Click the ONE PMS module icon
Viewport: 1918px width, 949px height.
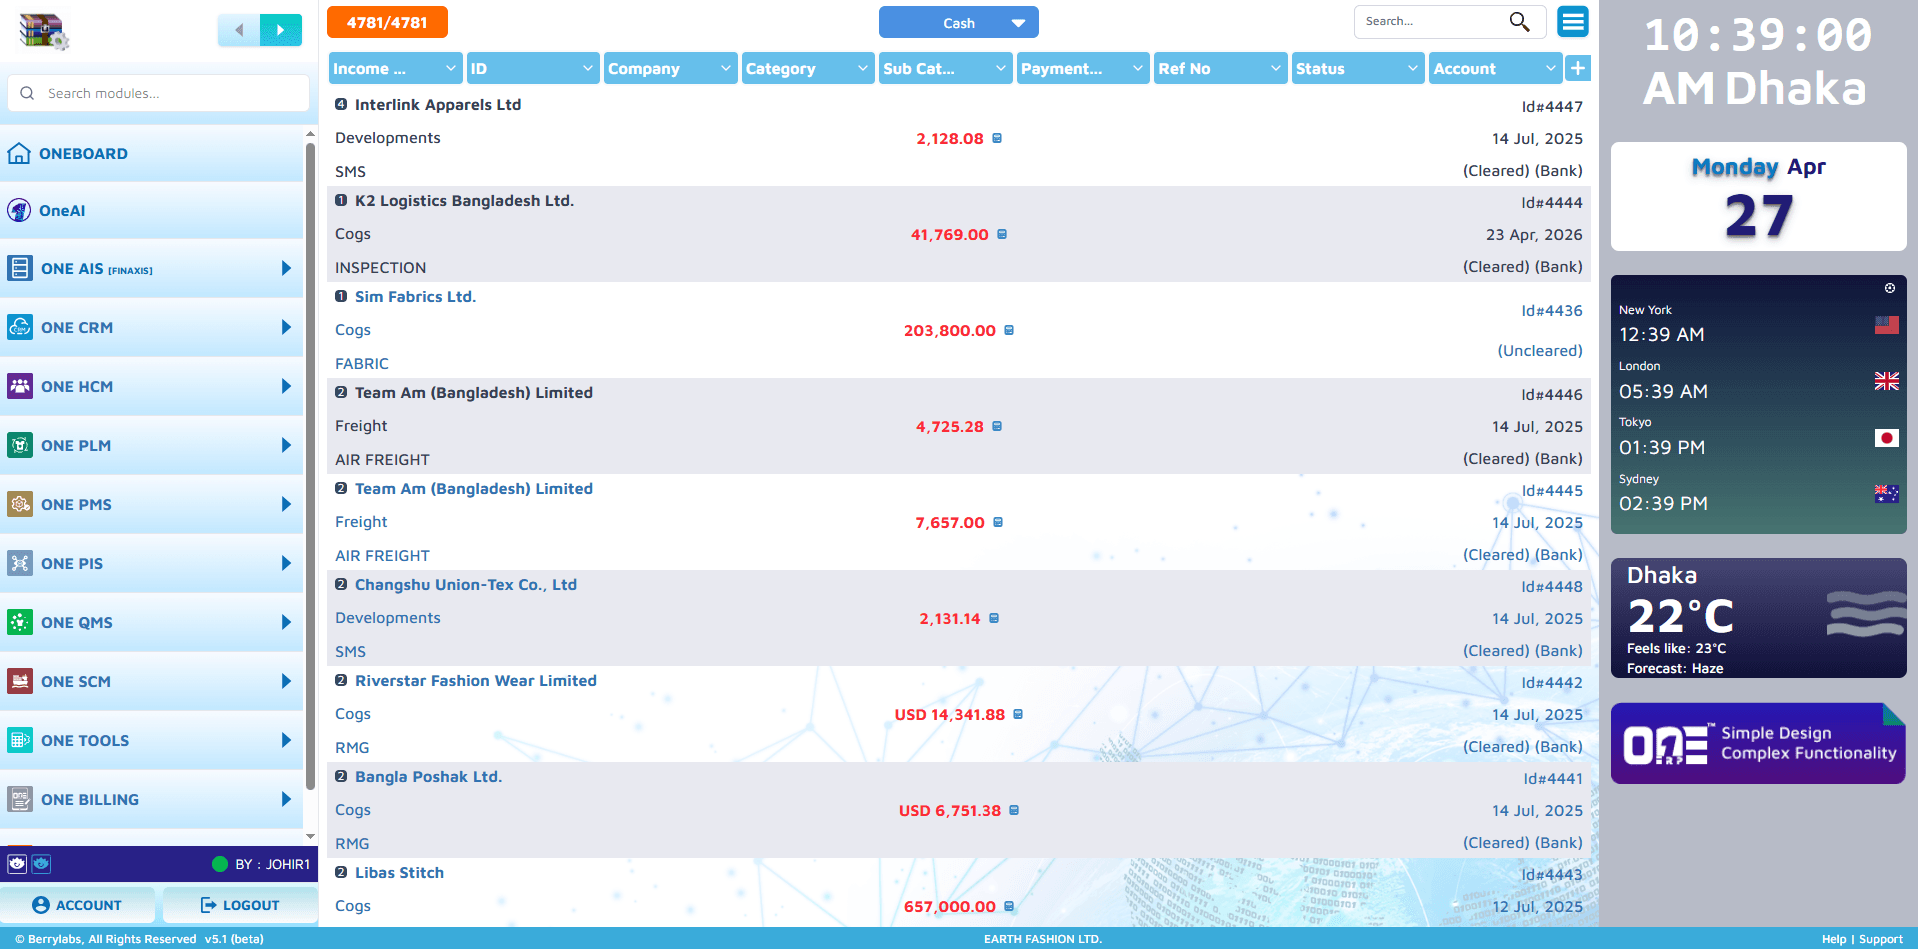(x=19, y=504)
